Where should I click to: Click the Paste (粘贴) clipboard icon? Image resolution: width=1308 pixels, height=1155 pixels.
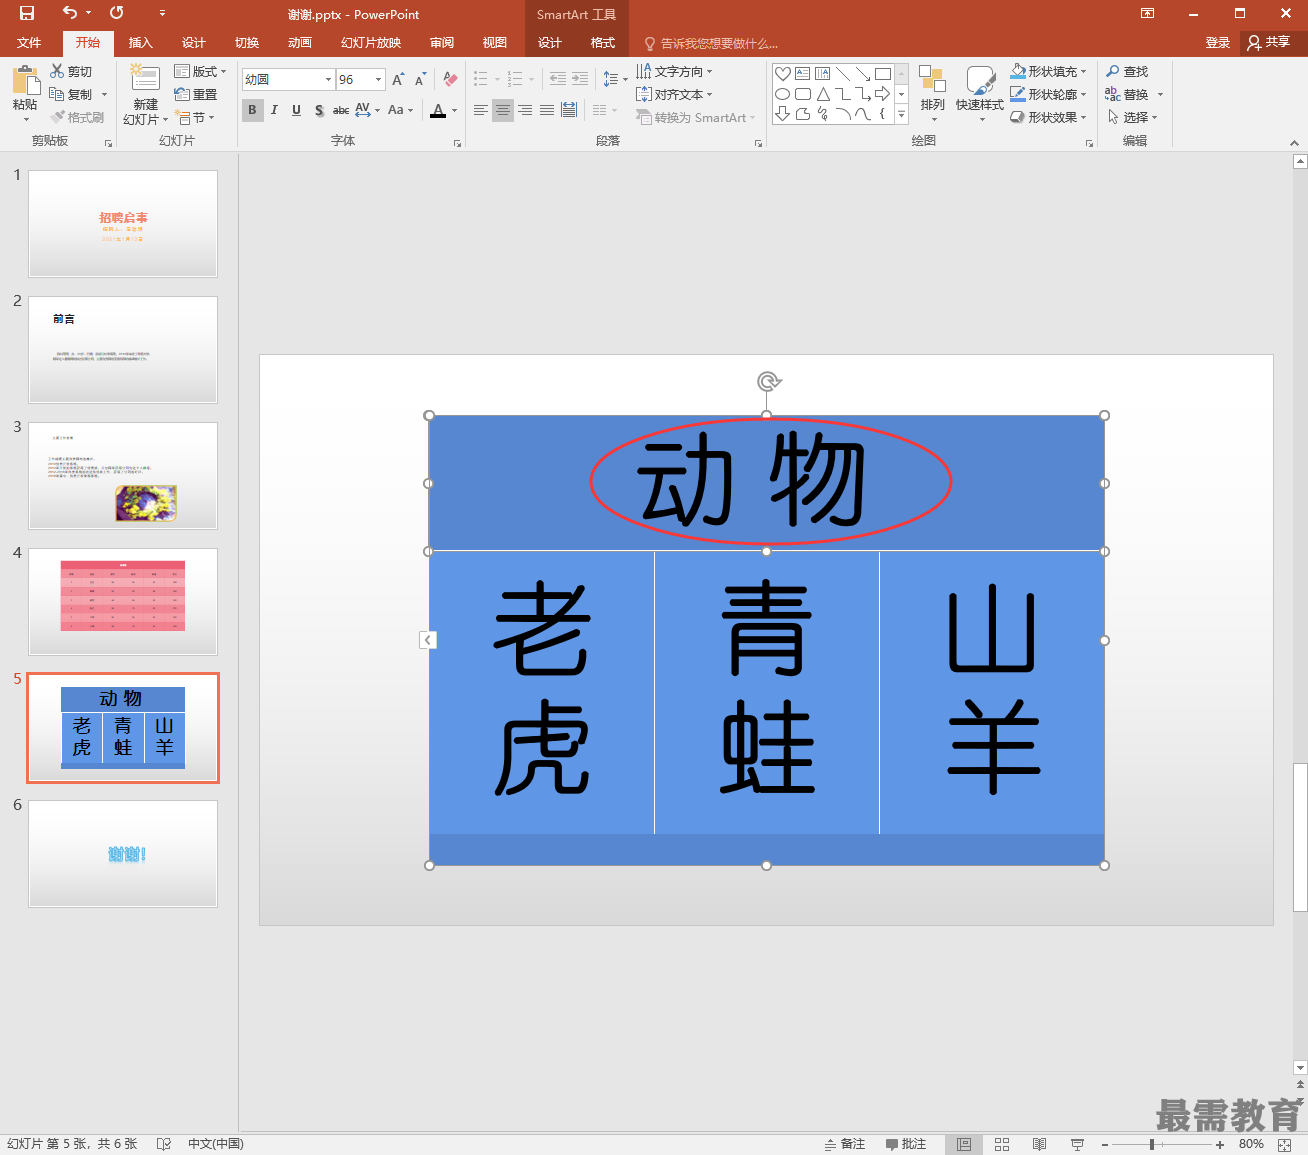[x=25, y=81]
